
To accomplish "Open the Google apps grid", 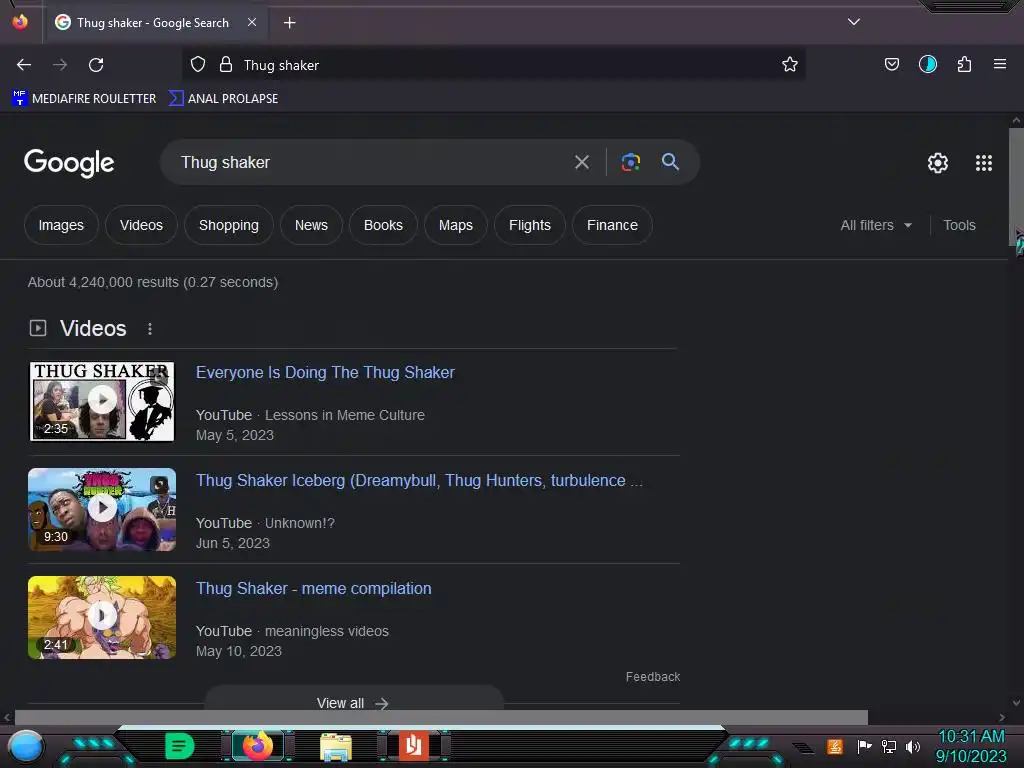I will coord(984,163).
